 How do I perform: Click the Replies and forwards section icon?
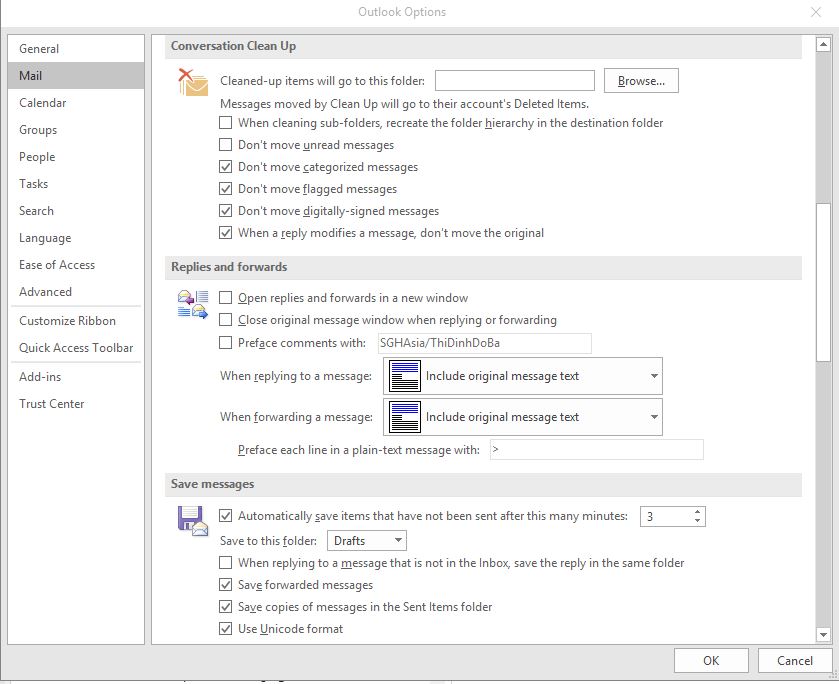(x=193, y=305)
